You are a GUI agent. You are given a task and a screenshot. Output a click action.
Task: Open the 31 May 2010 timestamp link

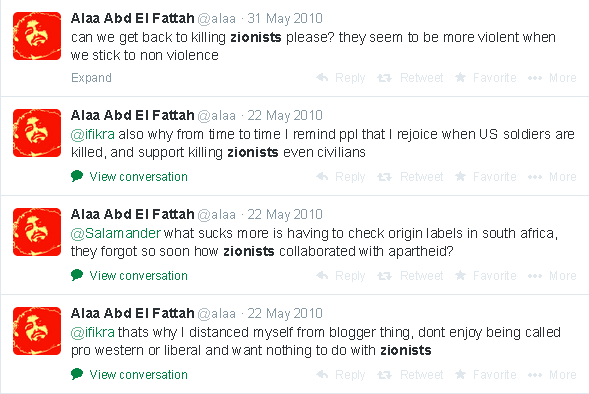tap(285, 18)
